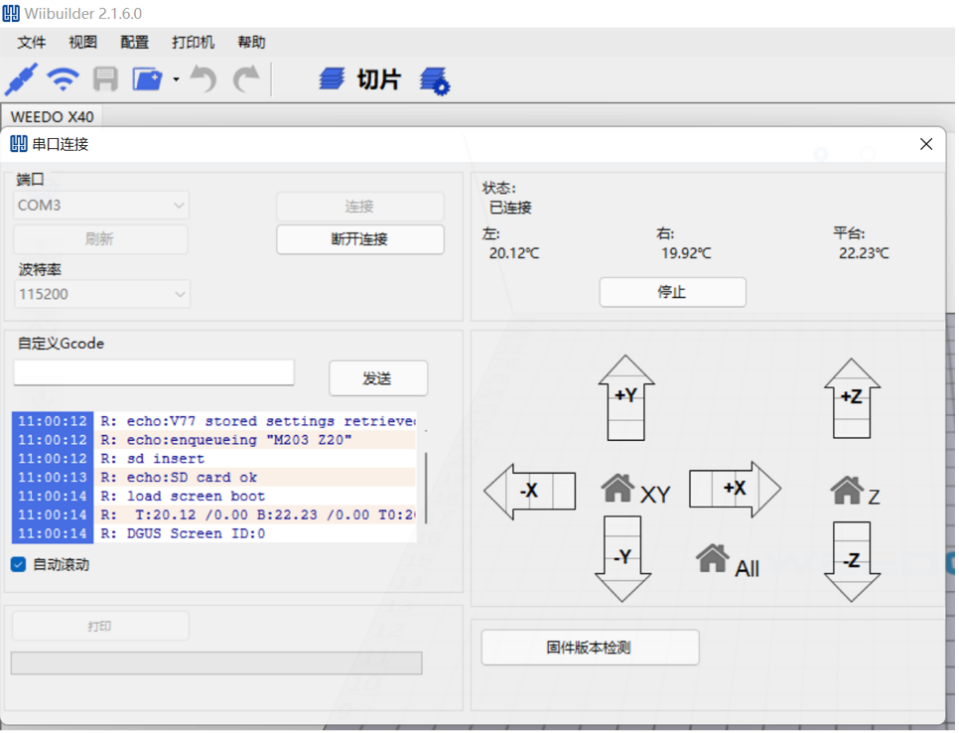The image size is (959, 733).
Task: Click the serial connection plug icon
Action: [21, 79]
